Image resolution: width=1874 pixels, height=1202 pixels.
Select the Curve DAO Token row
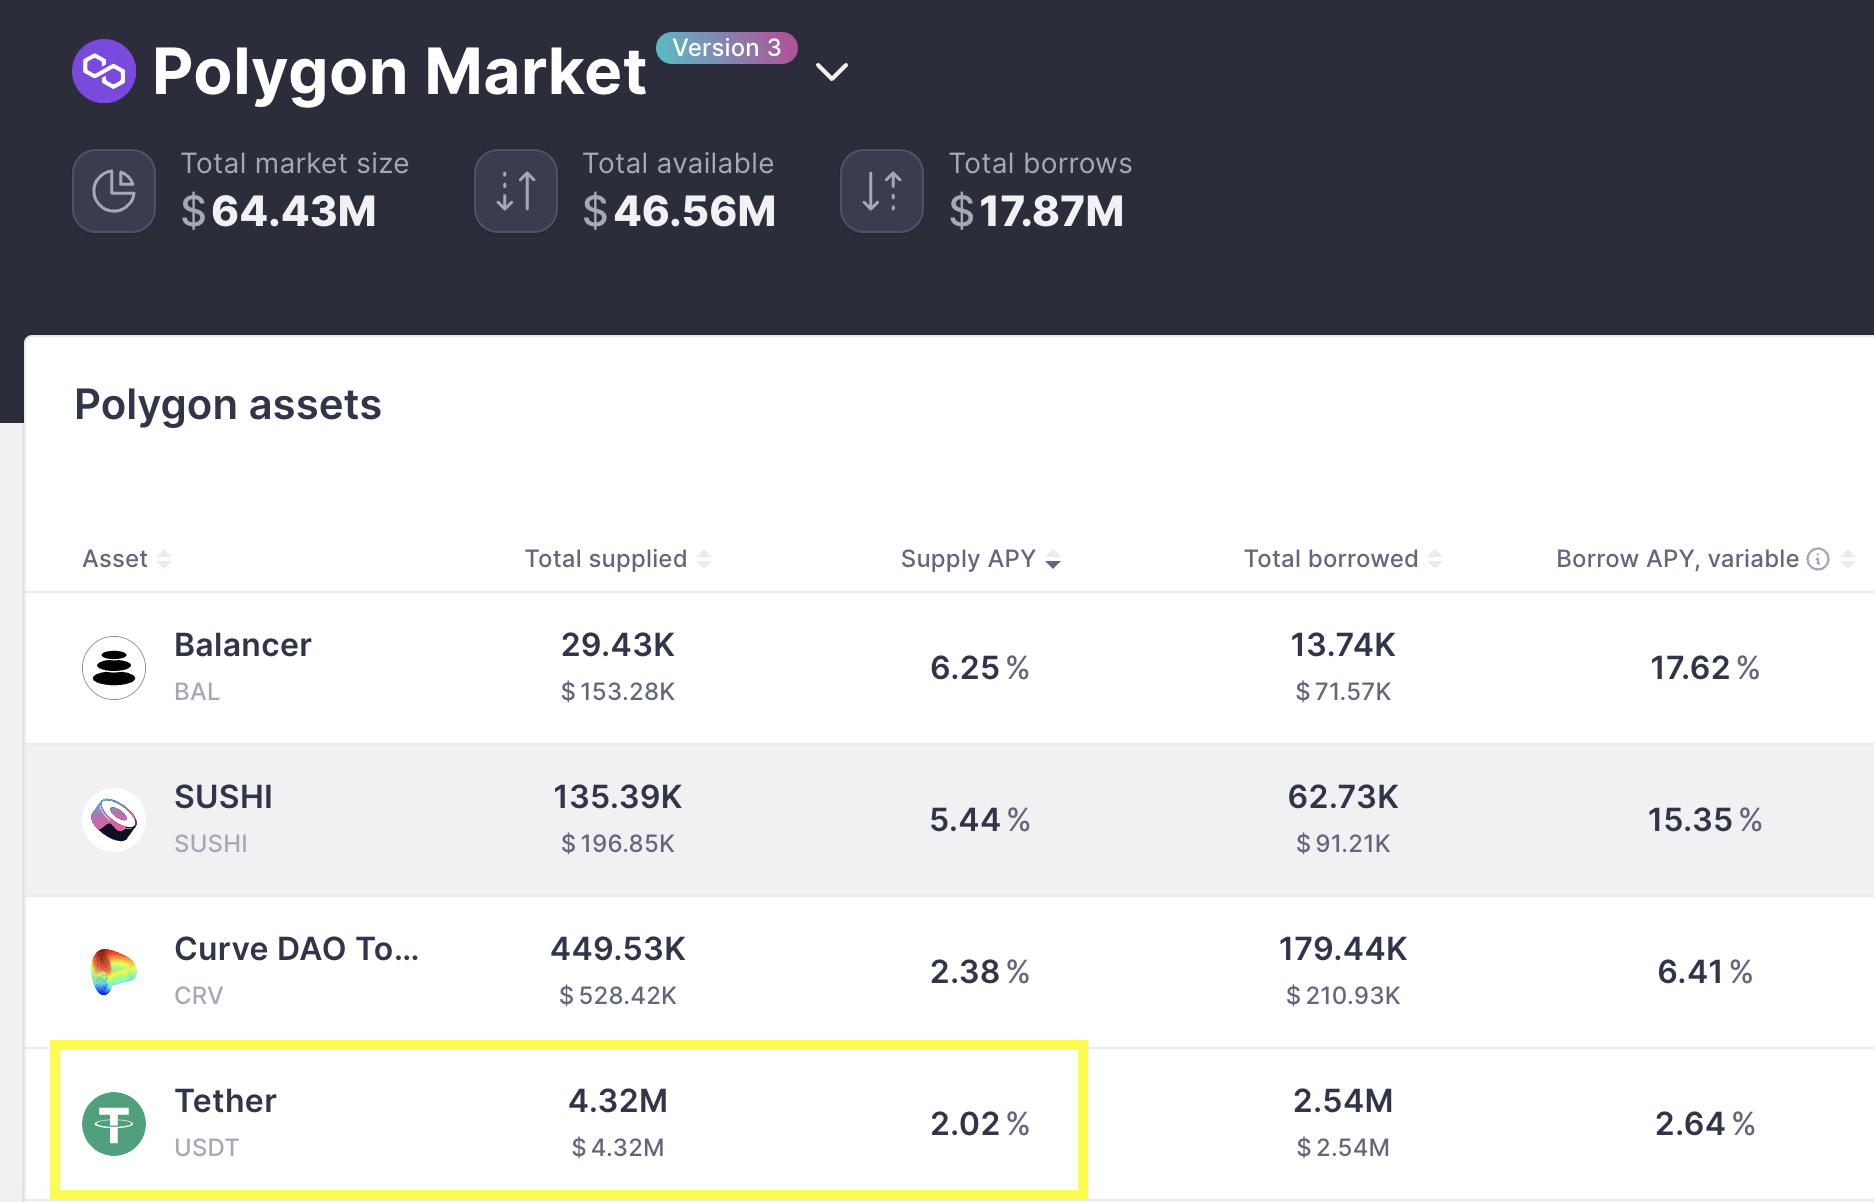point(949,972)
